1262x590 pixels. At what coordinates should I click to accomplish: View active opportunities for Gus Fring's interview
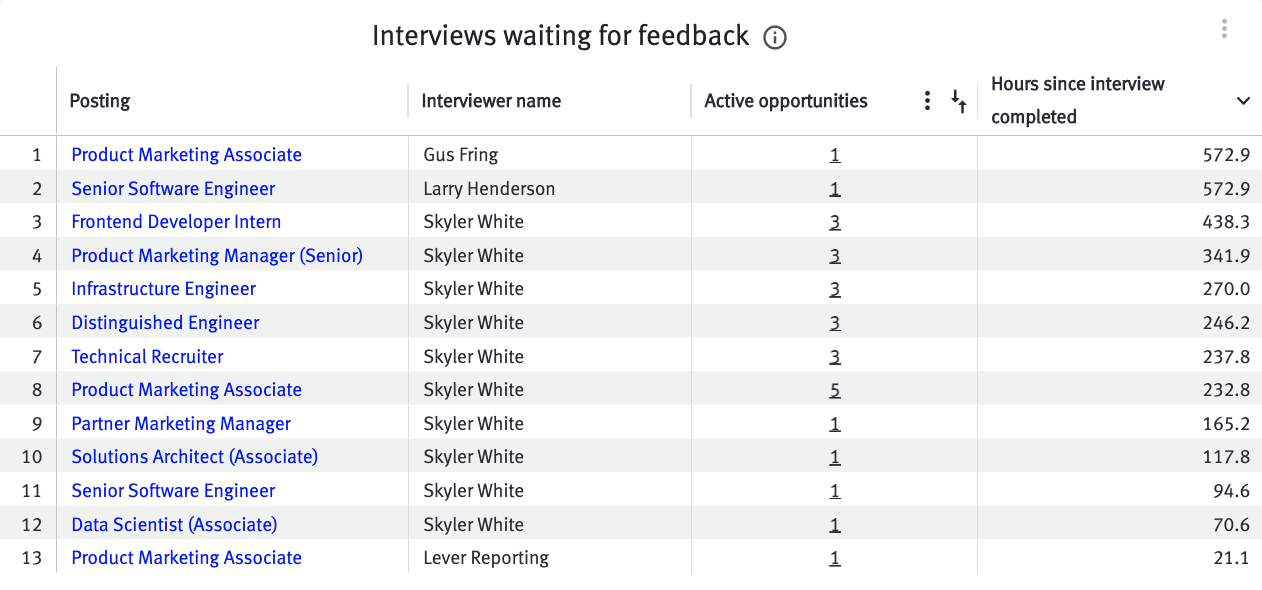point(835,154)
